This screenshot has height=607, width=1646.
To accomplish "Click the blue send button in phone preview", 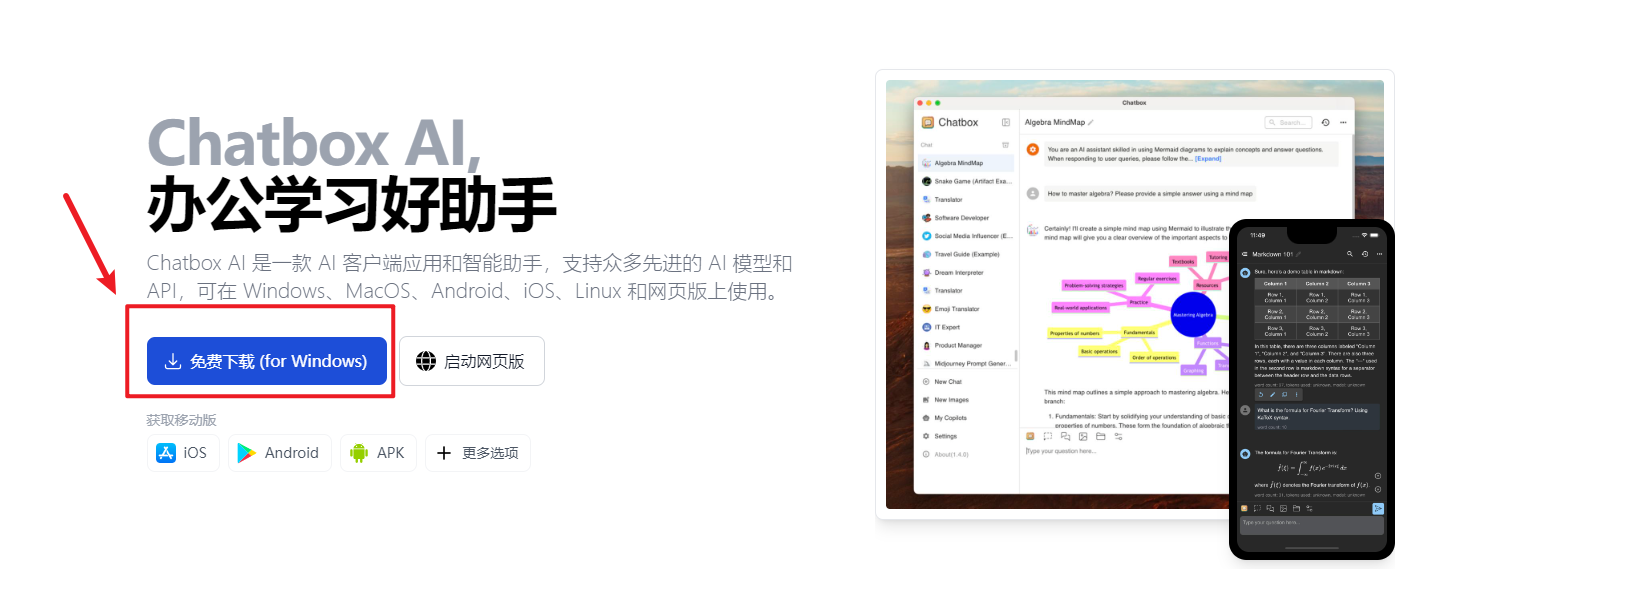I will (1377, 509).
